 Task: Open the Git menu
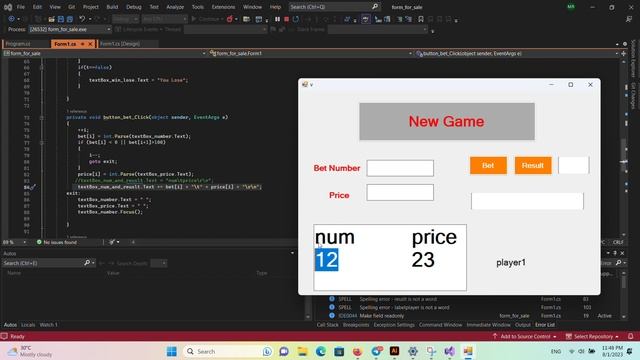tap(71, 7)
